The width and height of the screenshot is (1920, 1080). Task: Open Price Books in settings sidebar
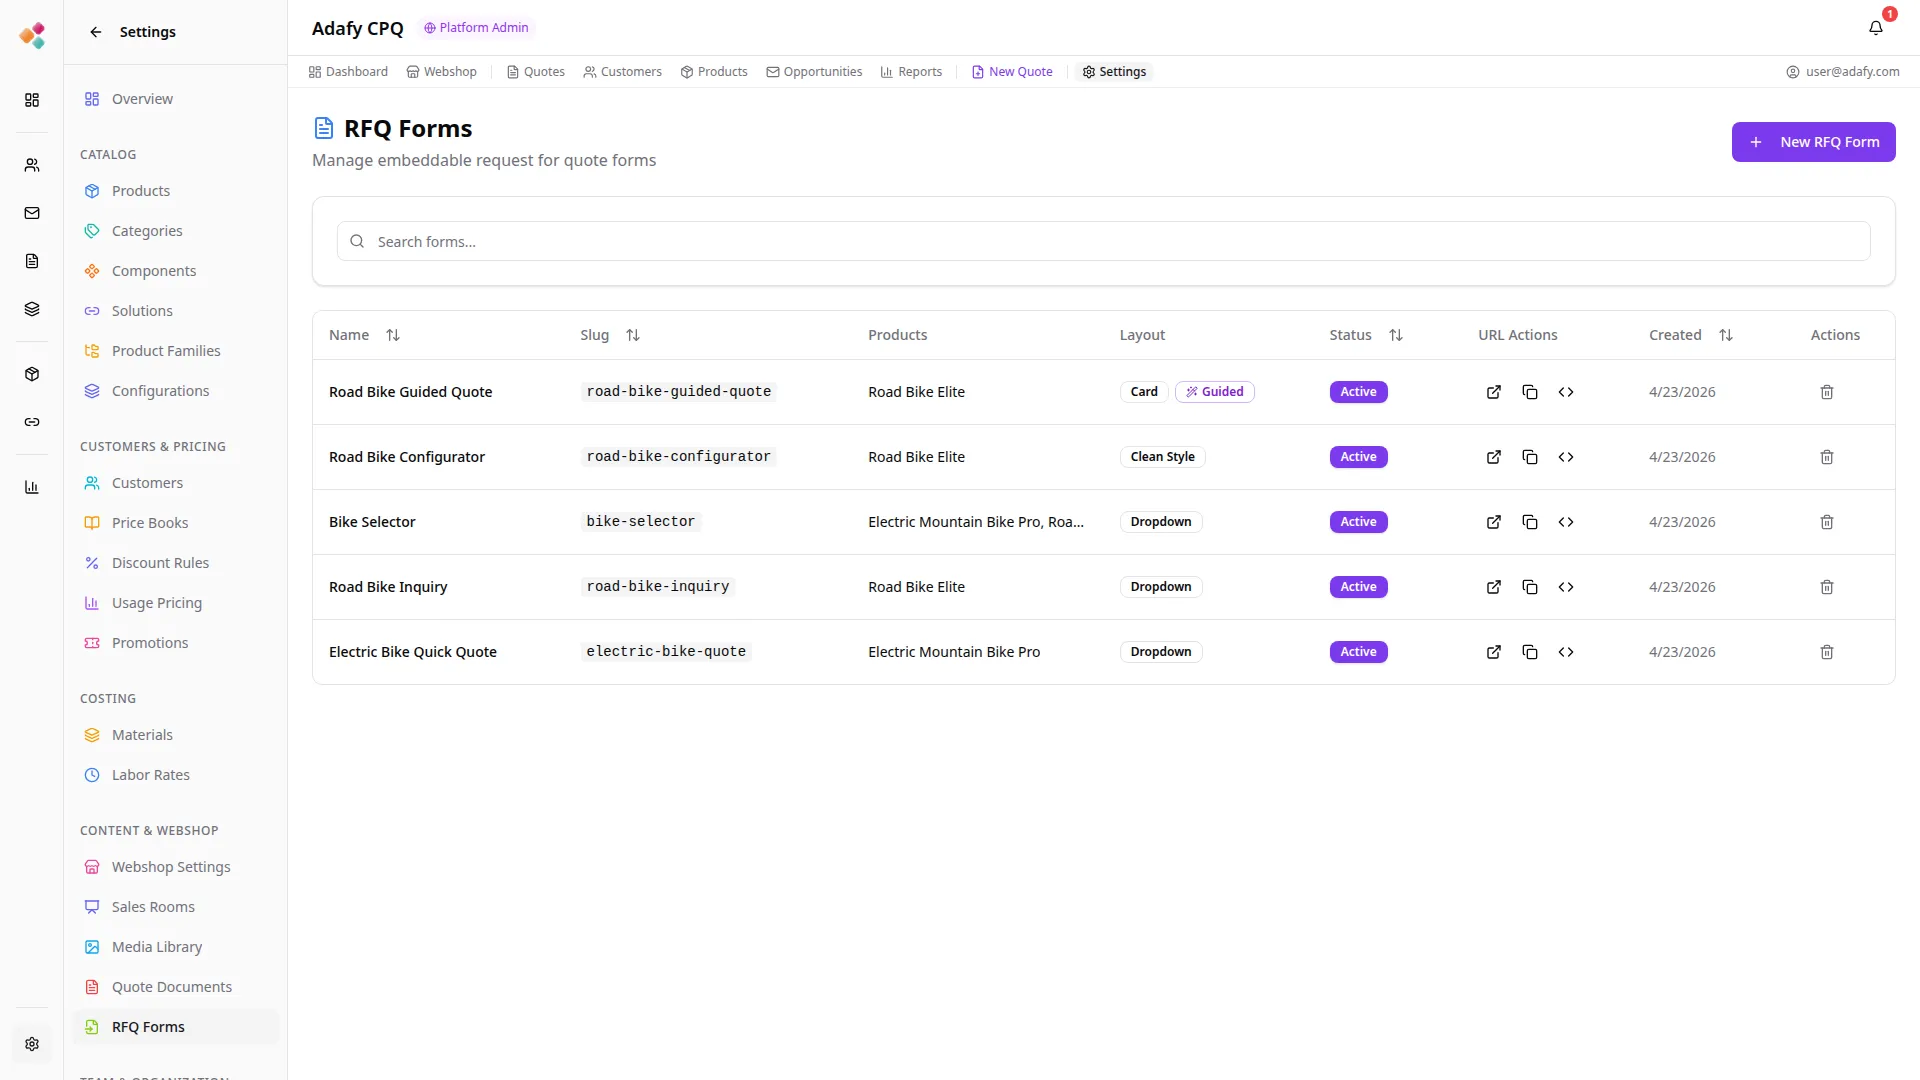pyautogui.click(x=150, y=523)
